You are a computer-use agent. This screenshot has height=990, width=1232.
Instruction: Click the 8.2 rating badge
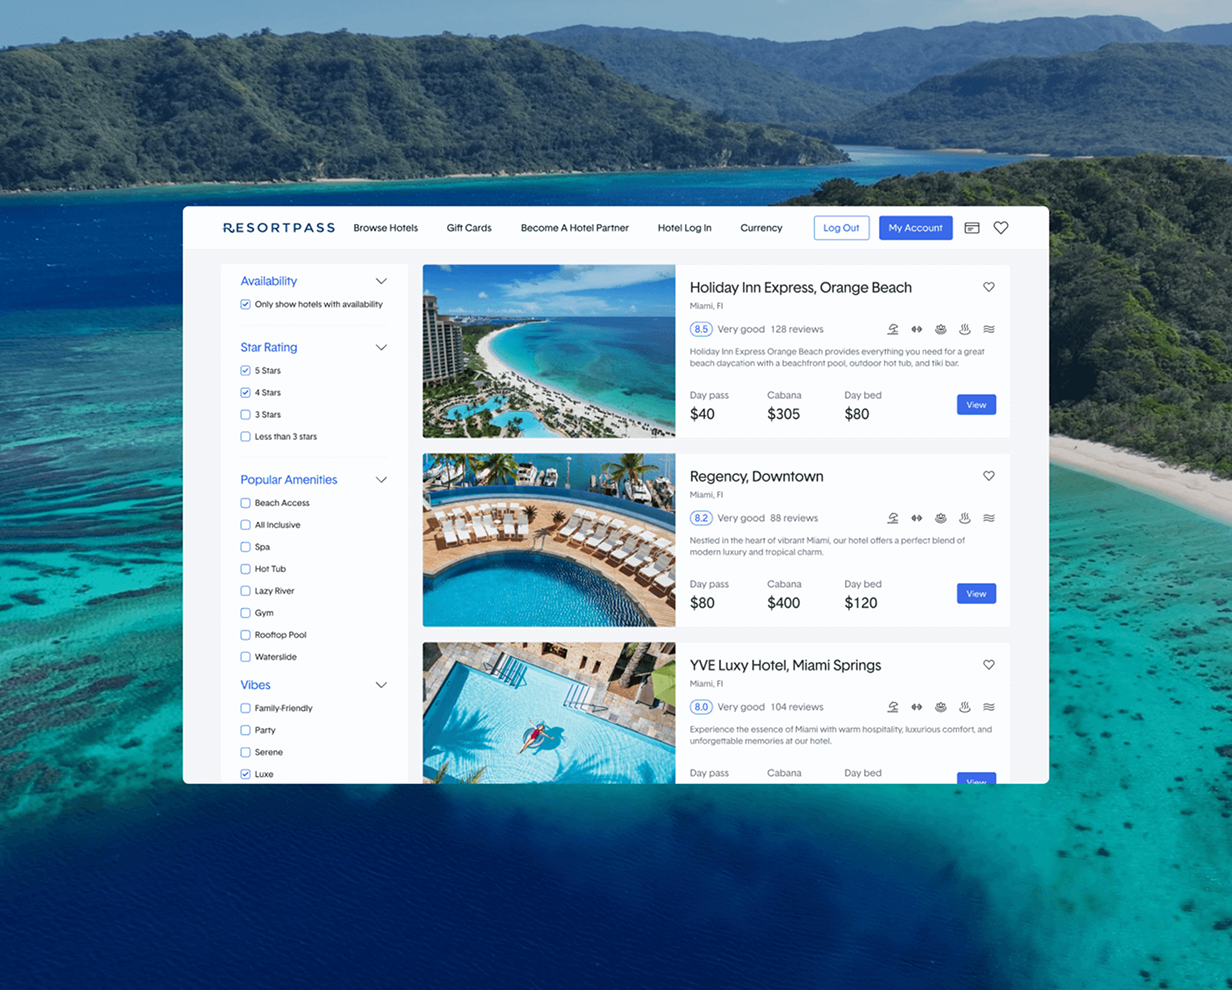click(701, 518)
